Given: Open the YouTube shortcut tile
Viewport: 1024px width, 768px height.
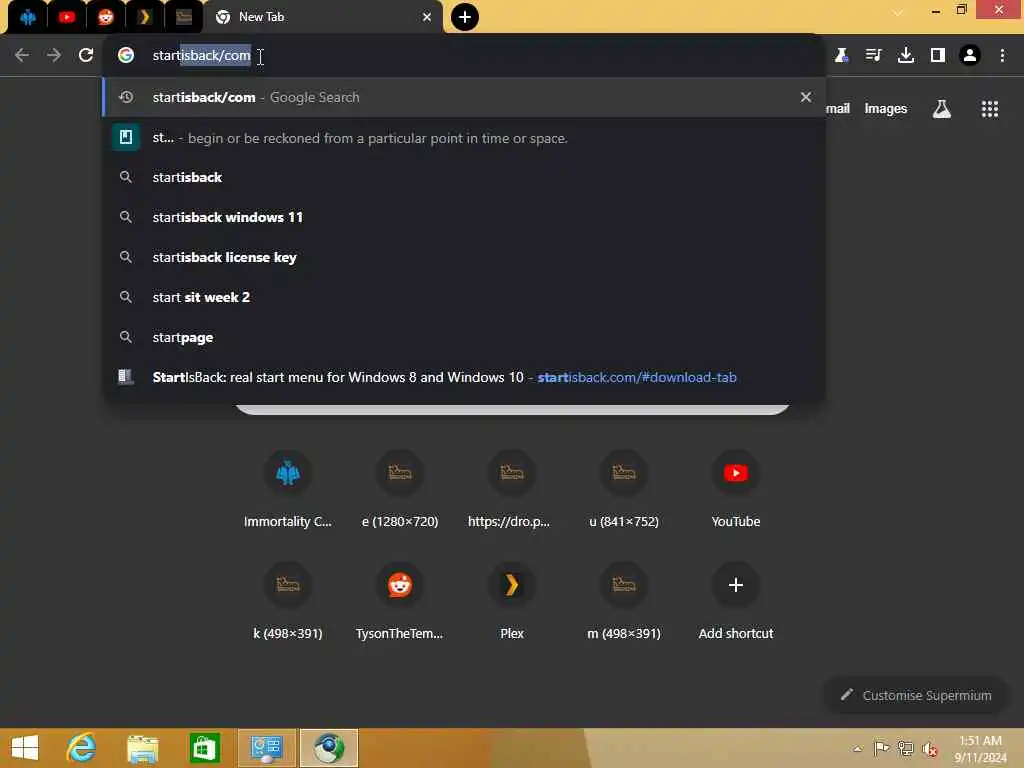Looking at the screenshot, I should coord(735,489).
